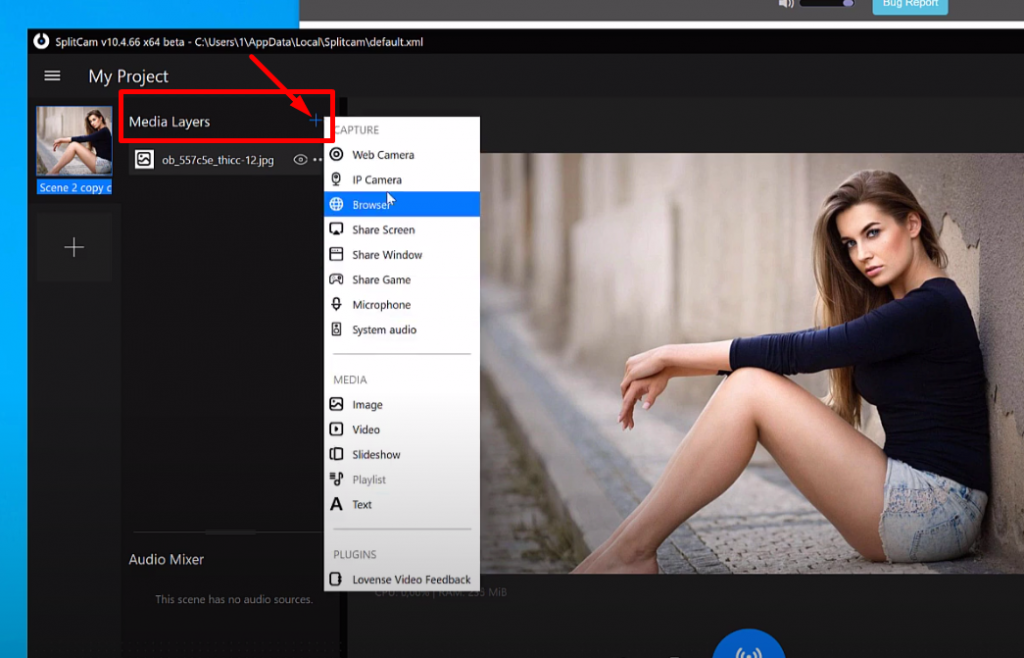The width and height of the screenshot is (1024, 658).
Task: Click the IP Camera icon
Action: tap(336, 179)
